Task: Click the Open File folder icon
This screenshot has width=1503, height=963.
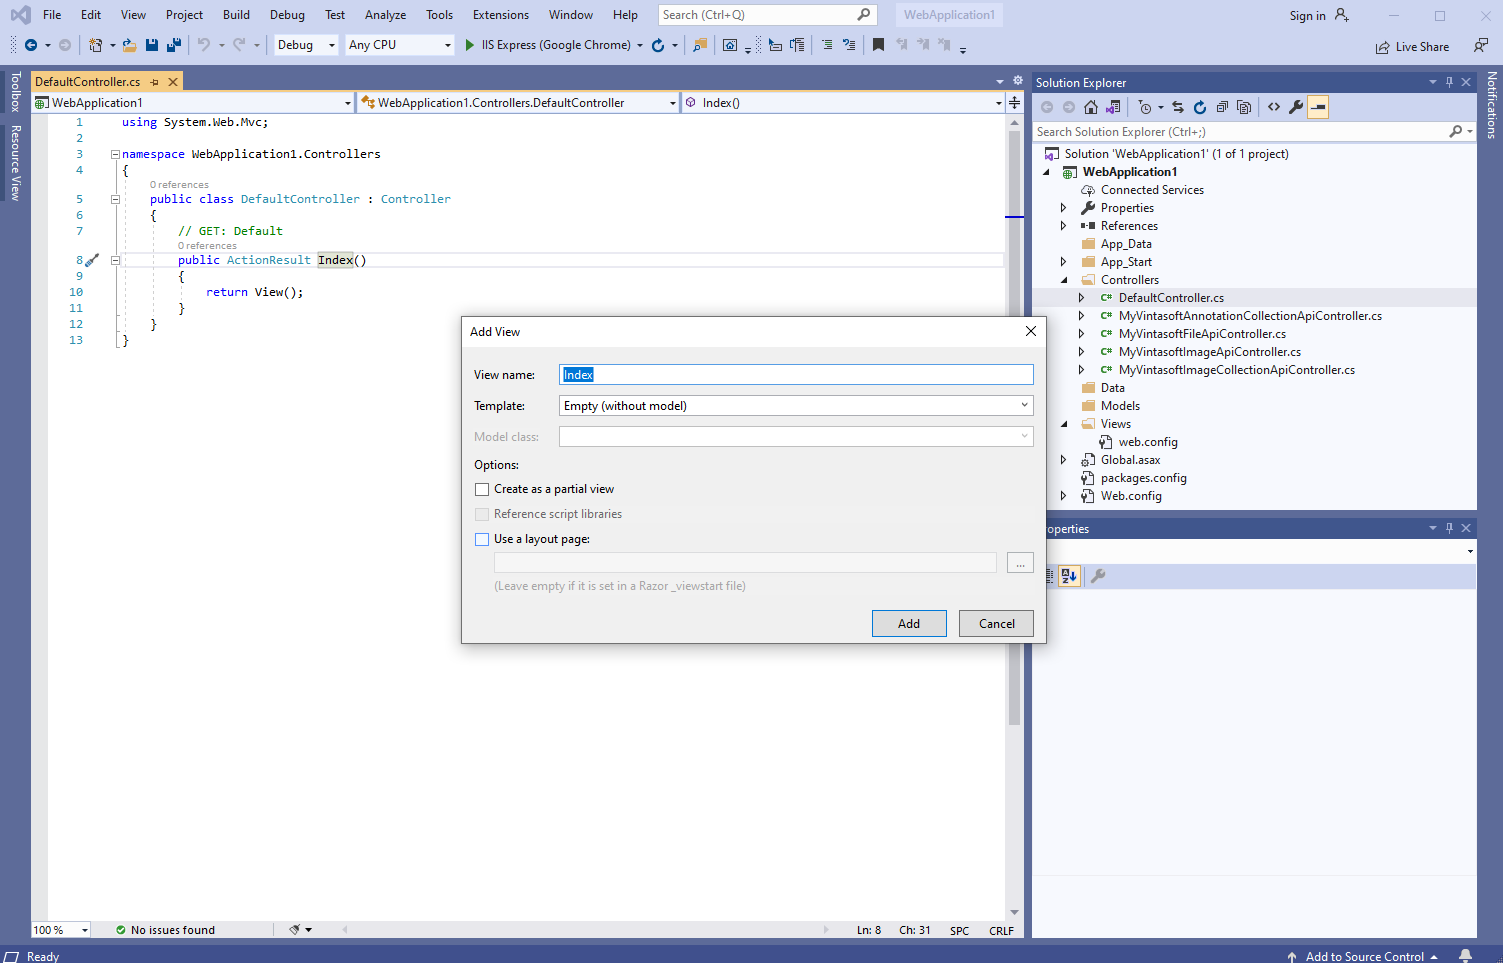Action: [130, 45]
